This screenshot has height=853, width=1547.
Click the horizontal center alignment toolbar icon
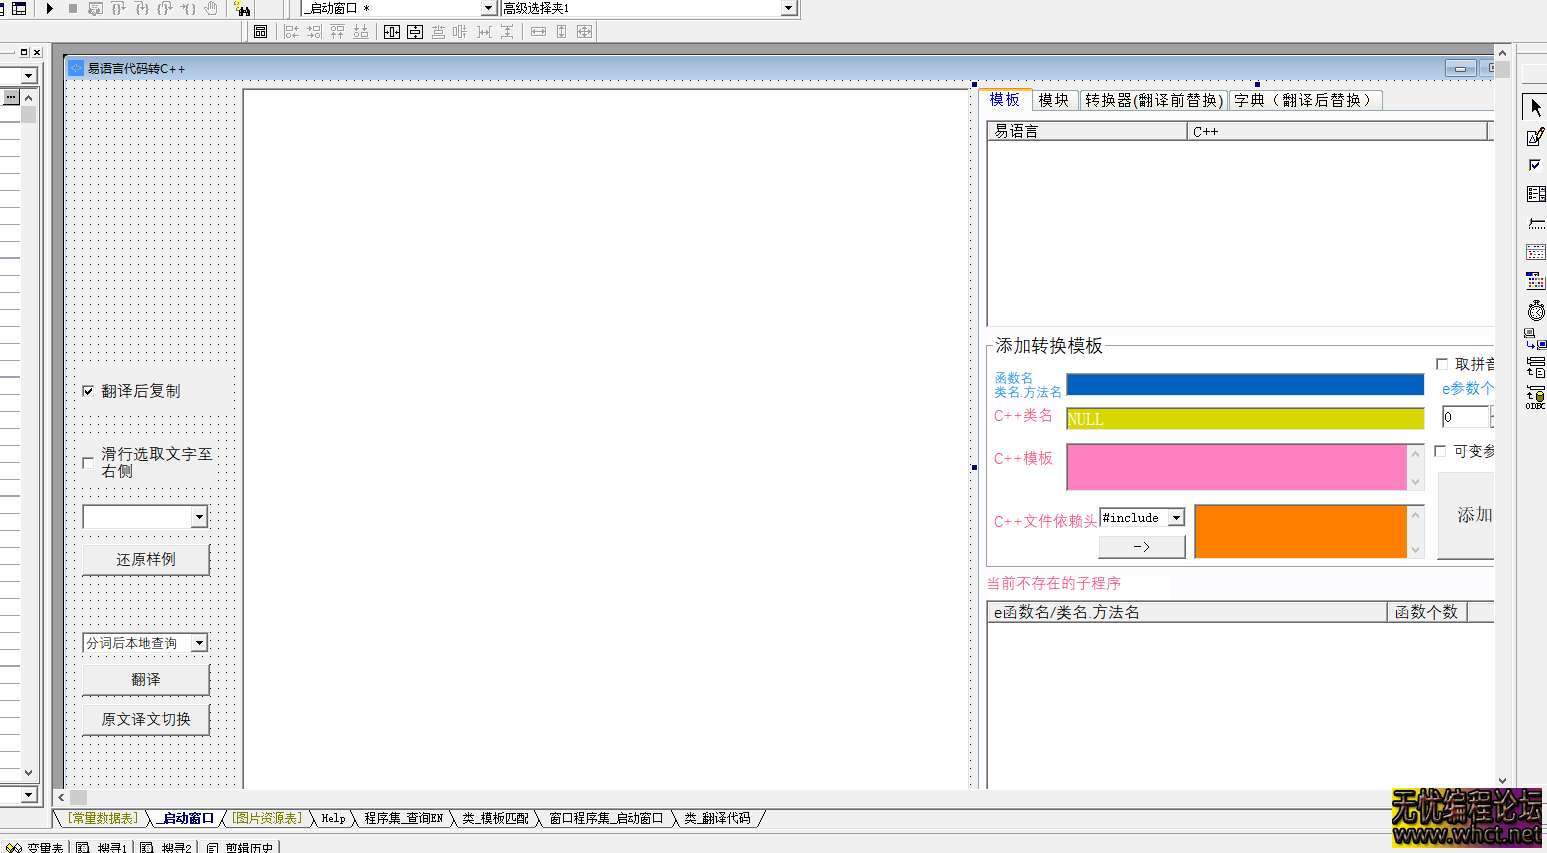point(392,31)
